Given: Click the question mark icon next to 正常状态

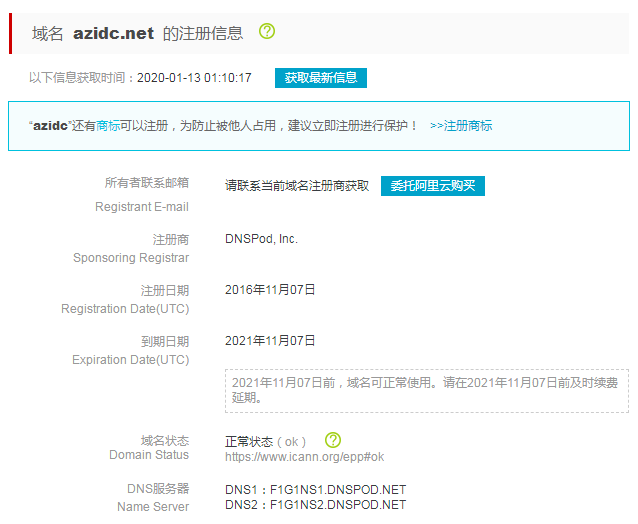Looking at the screenshot, I should coord(333,440).
